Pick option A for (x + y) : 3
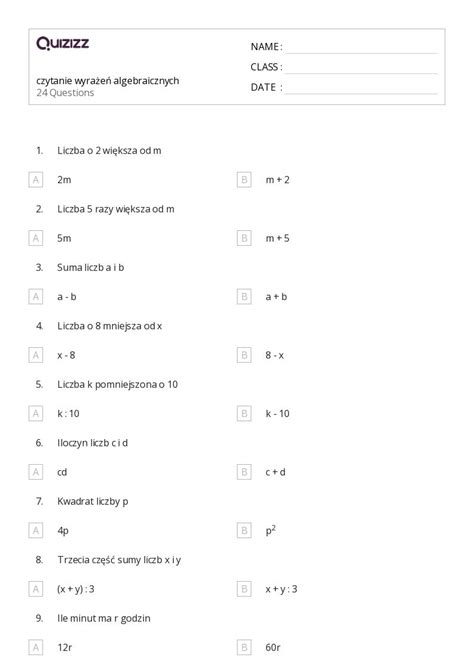The image size is (474, 670). pyautogui.click(x=36, y=589)
